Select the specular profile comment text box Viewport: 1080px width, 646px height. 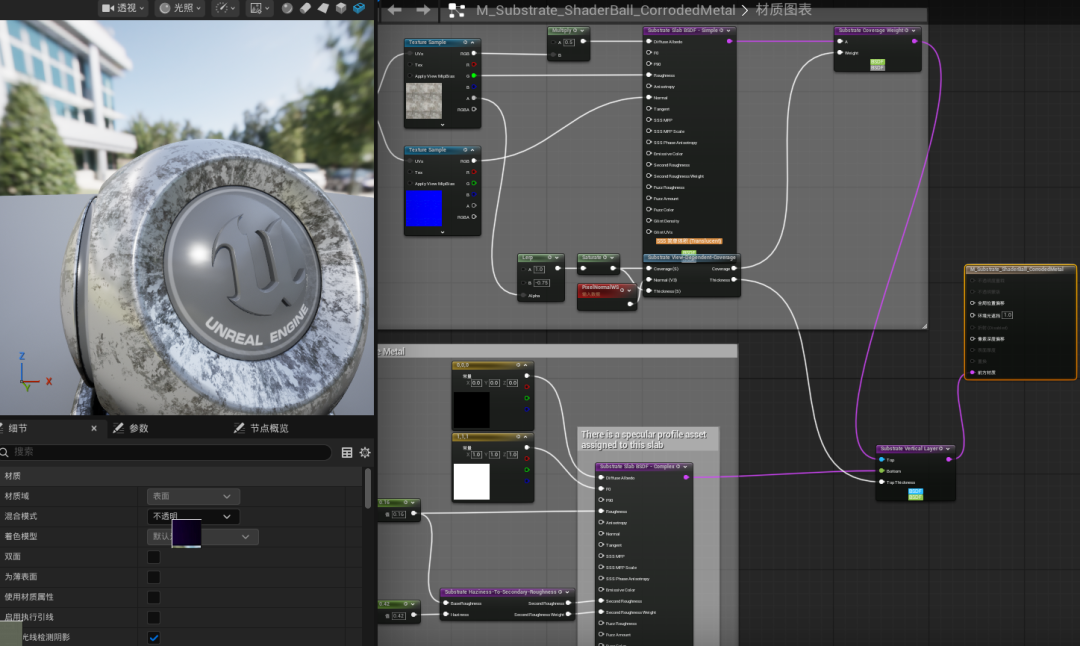pos(647,439)
